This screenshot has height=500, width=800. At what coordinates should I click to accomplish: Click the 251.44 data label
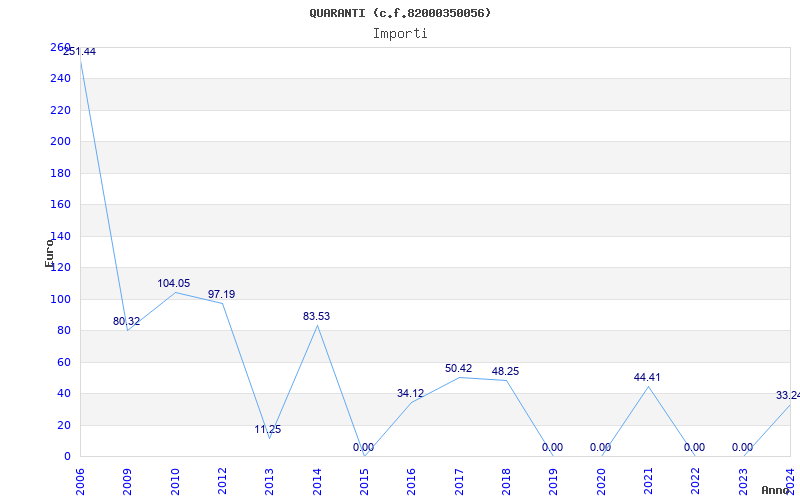pyautogui.click(x=79, y=52)
